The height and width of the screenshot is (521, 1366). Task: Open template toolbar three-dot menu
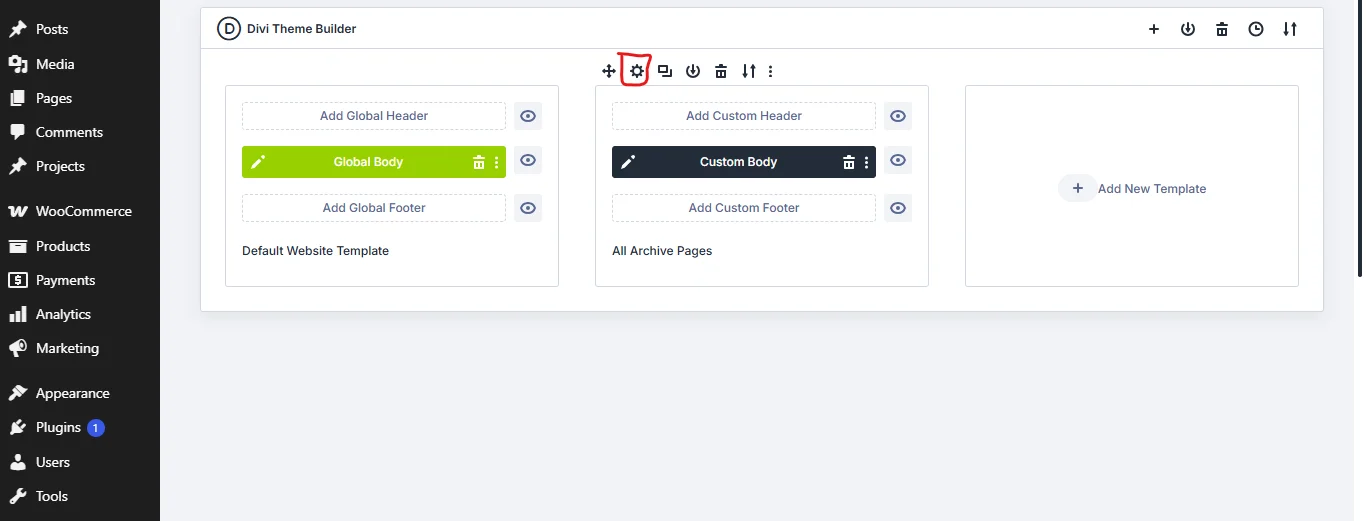click(x=770, y=71)
